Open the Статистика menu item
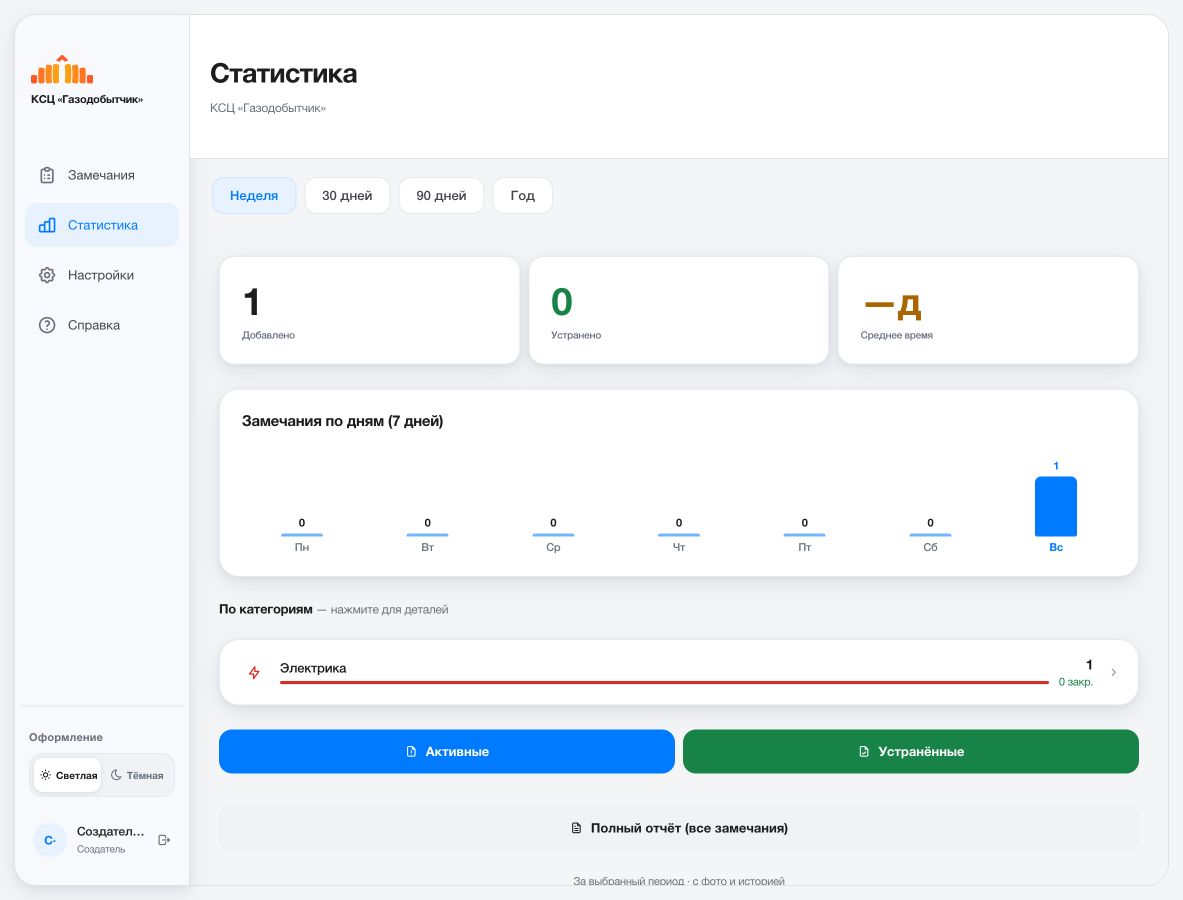 102,225
